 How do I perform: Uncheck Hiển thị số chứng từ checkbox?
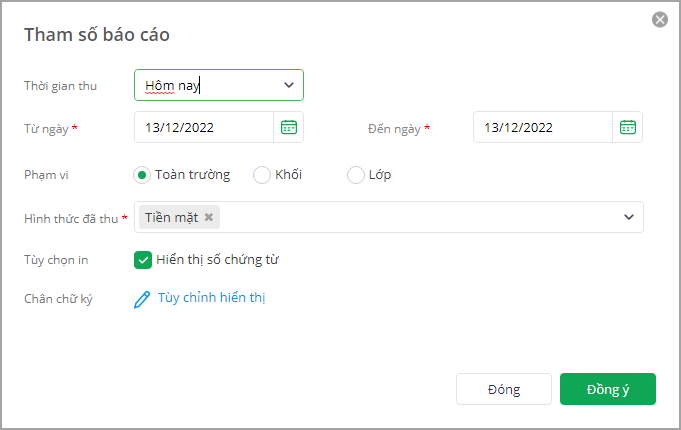pos(143,260)
